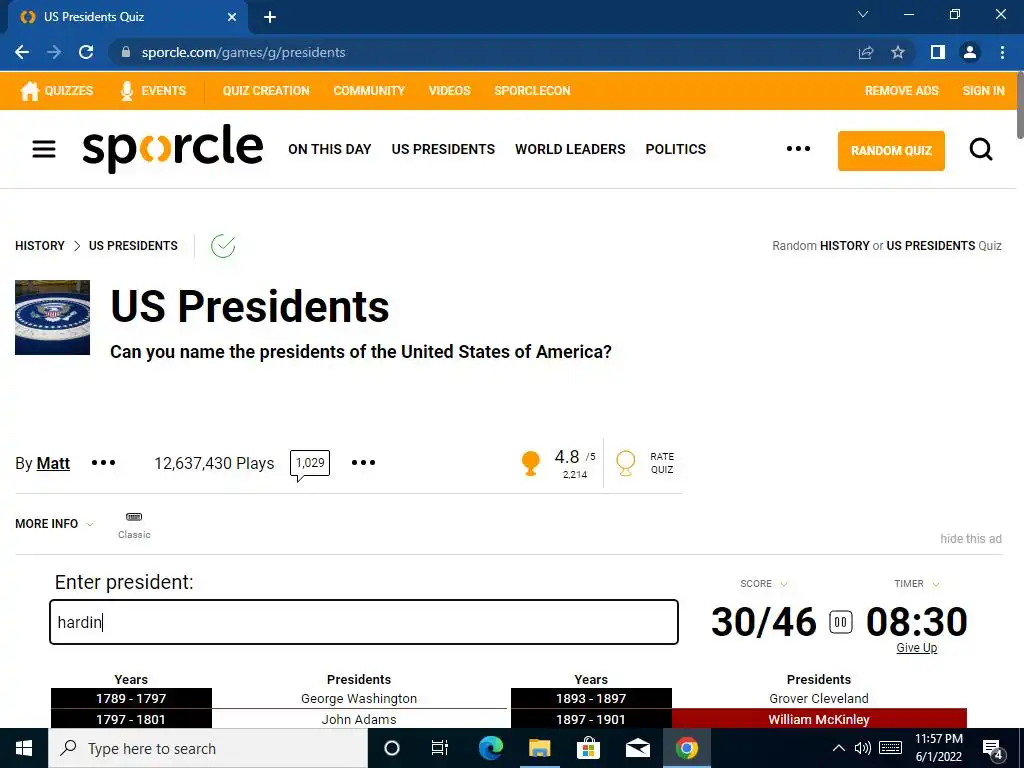Open Microsoft Store from the taskbar
Viewport: 1024px width, 768px height.
[x=588, y=748]
